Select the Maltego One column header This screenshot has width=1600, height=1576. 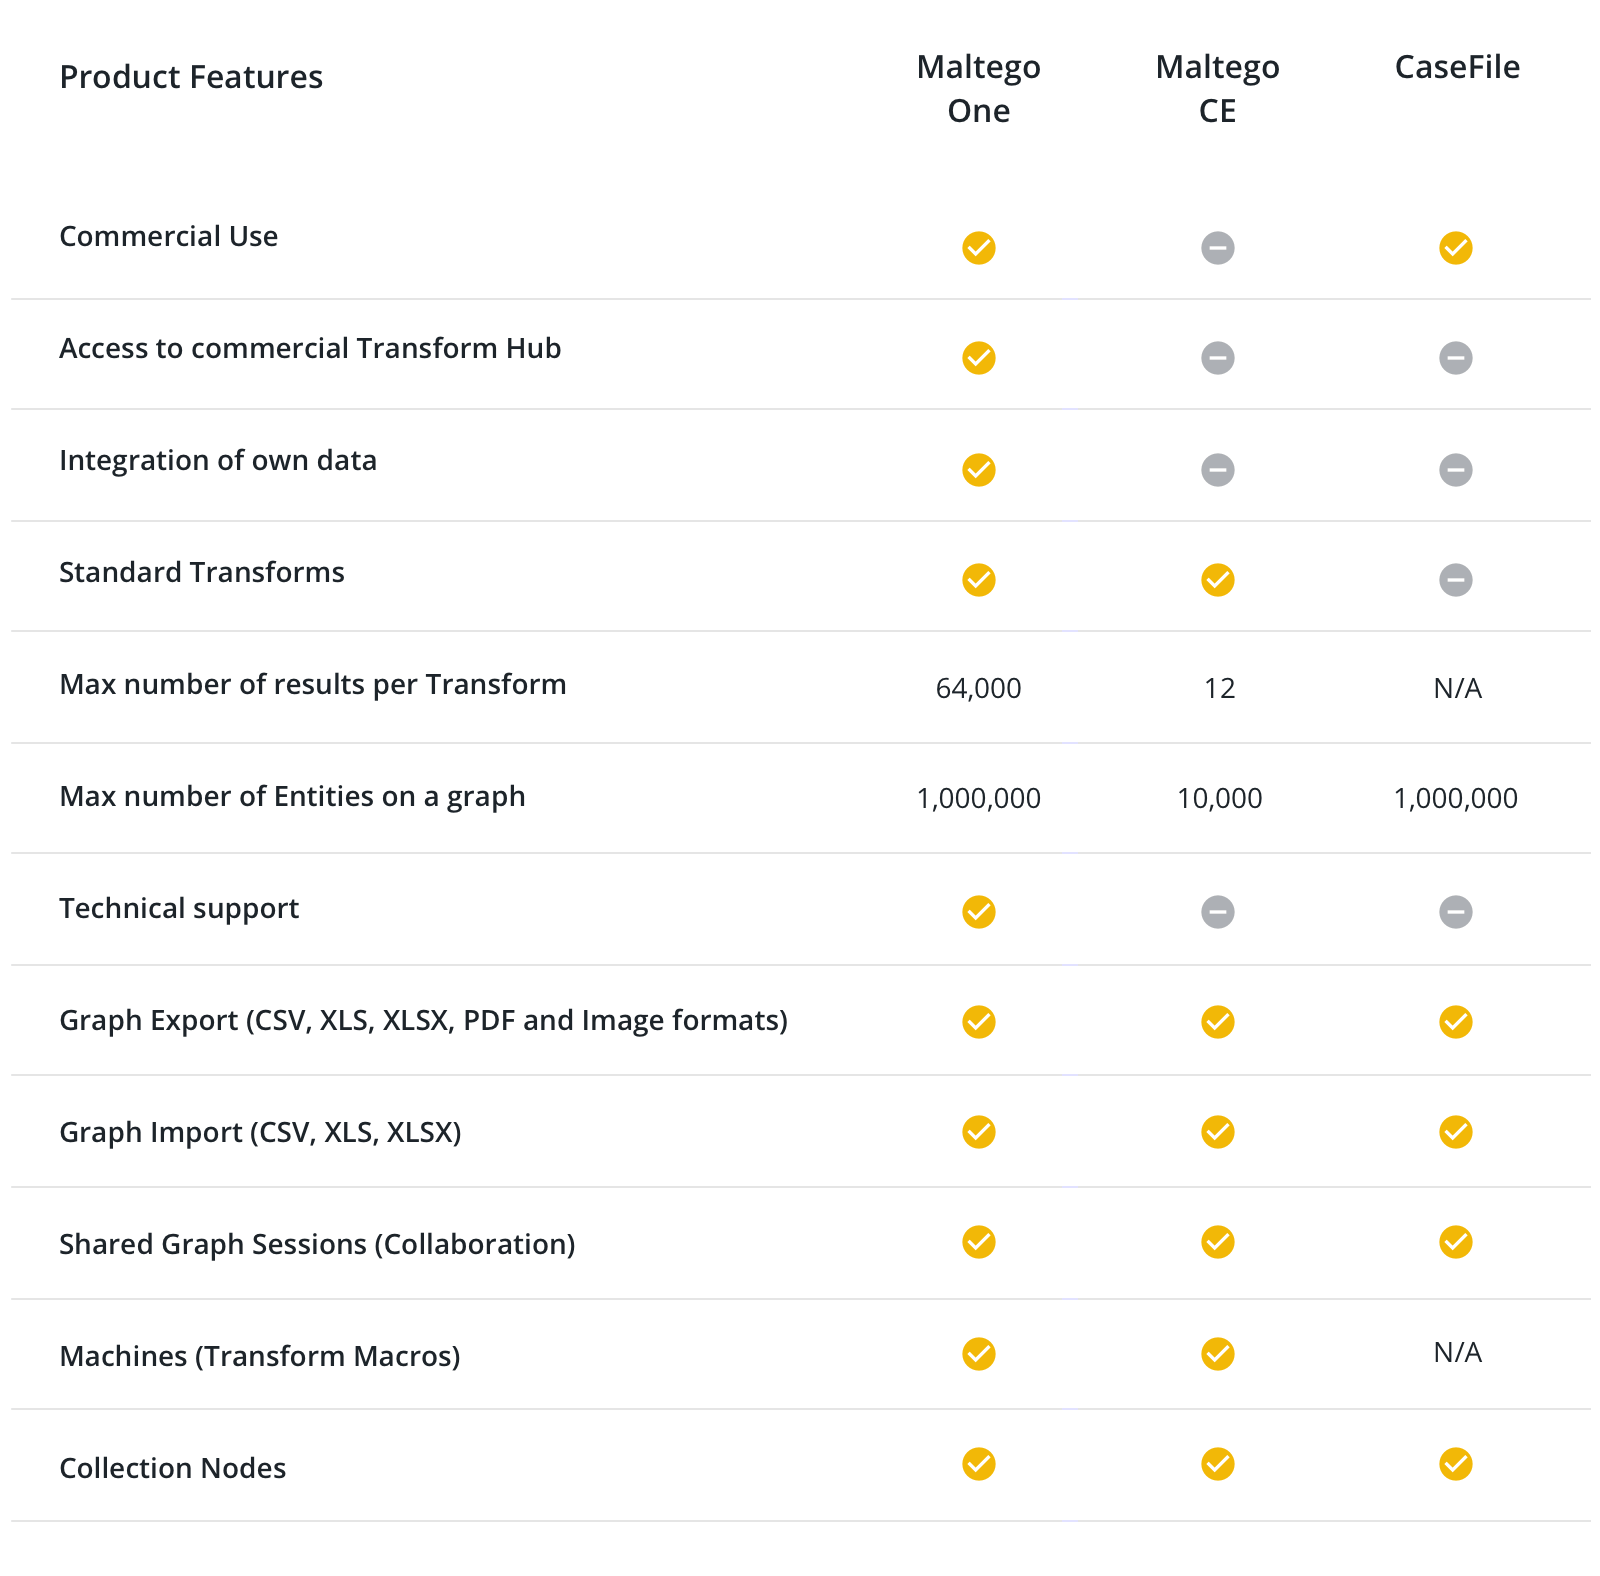[x=978, y=88]
